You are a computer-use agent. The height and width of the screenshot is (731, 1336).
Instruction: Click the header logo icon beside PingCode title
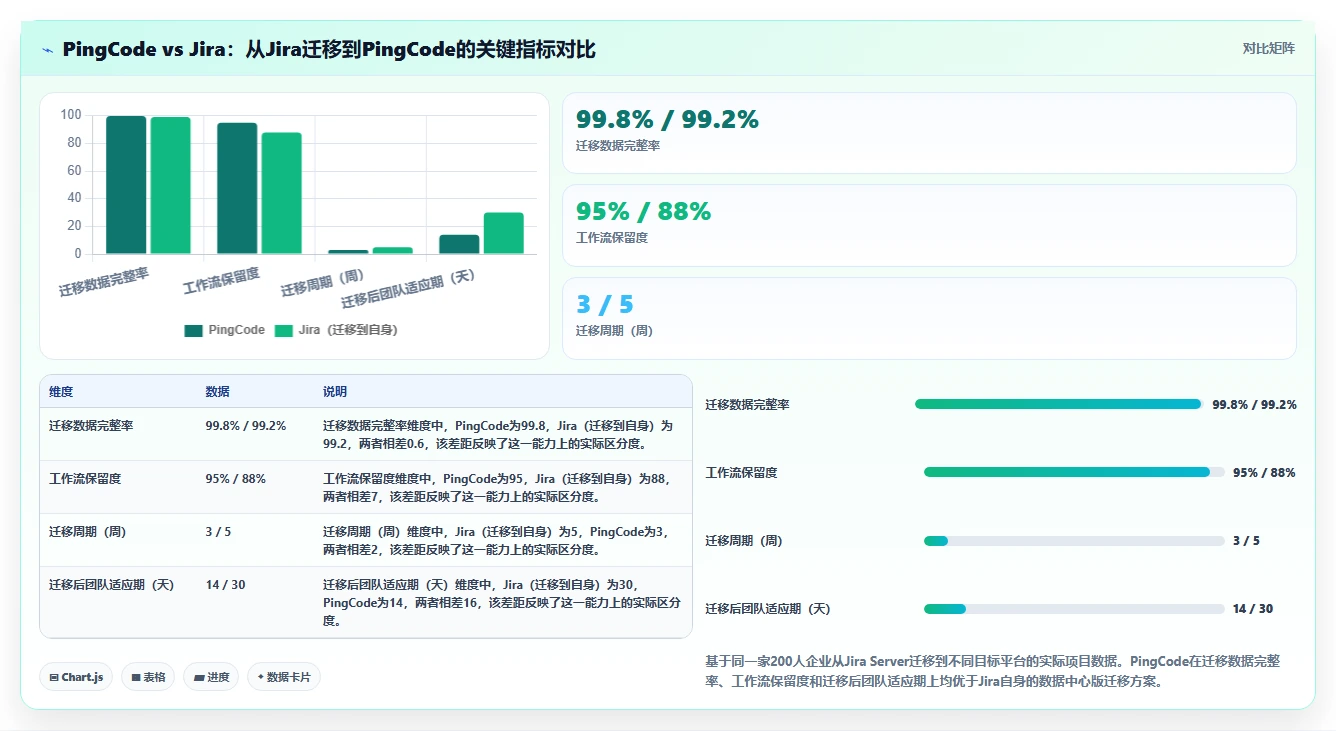click(47, 50)
